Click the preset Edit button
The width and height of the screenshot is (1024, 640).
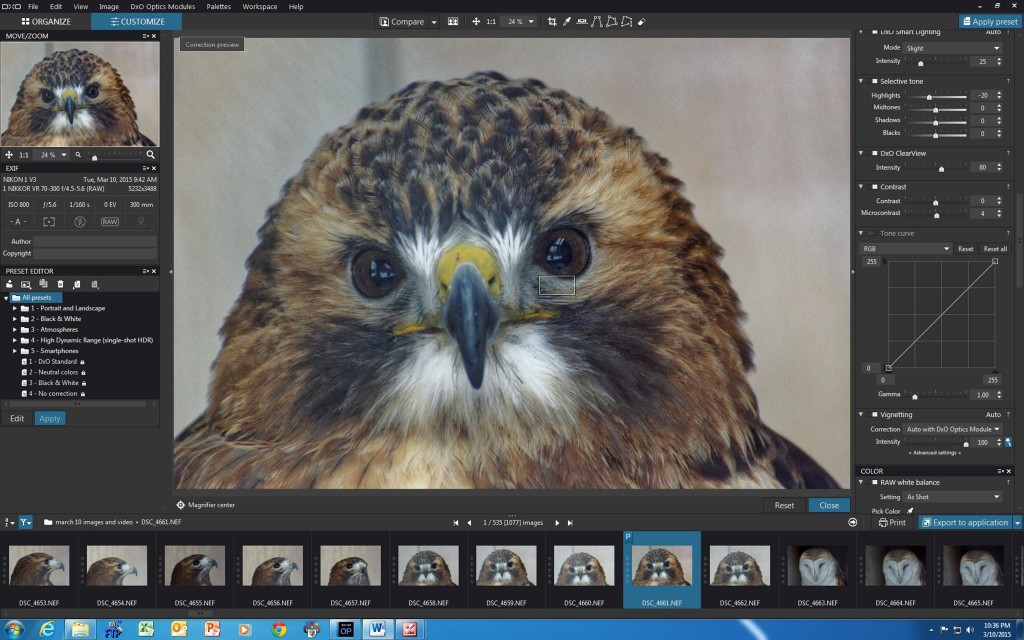click(x=17, y=419)
